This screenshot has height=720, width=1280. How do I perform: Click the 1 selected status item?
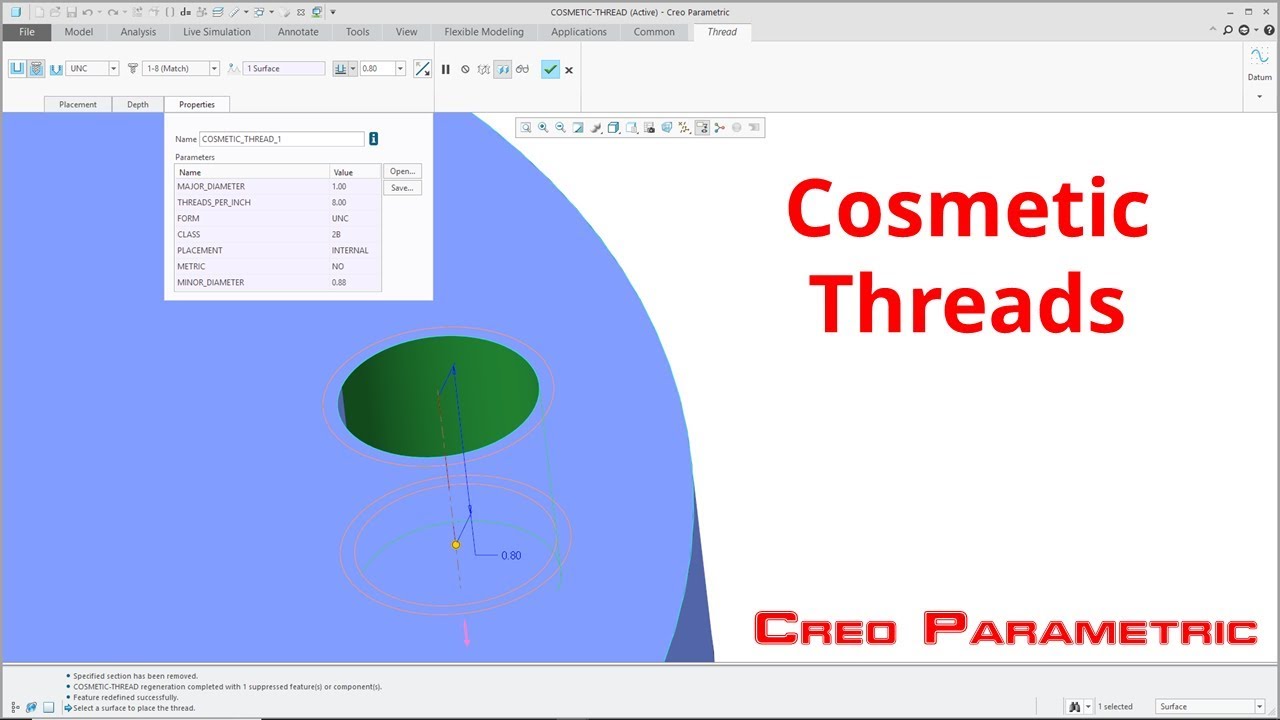1115,707
